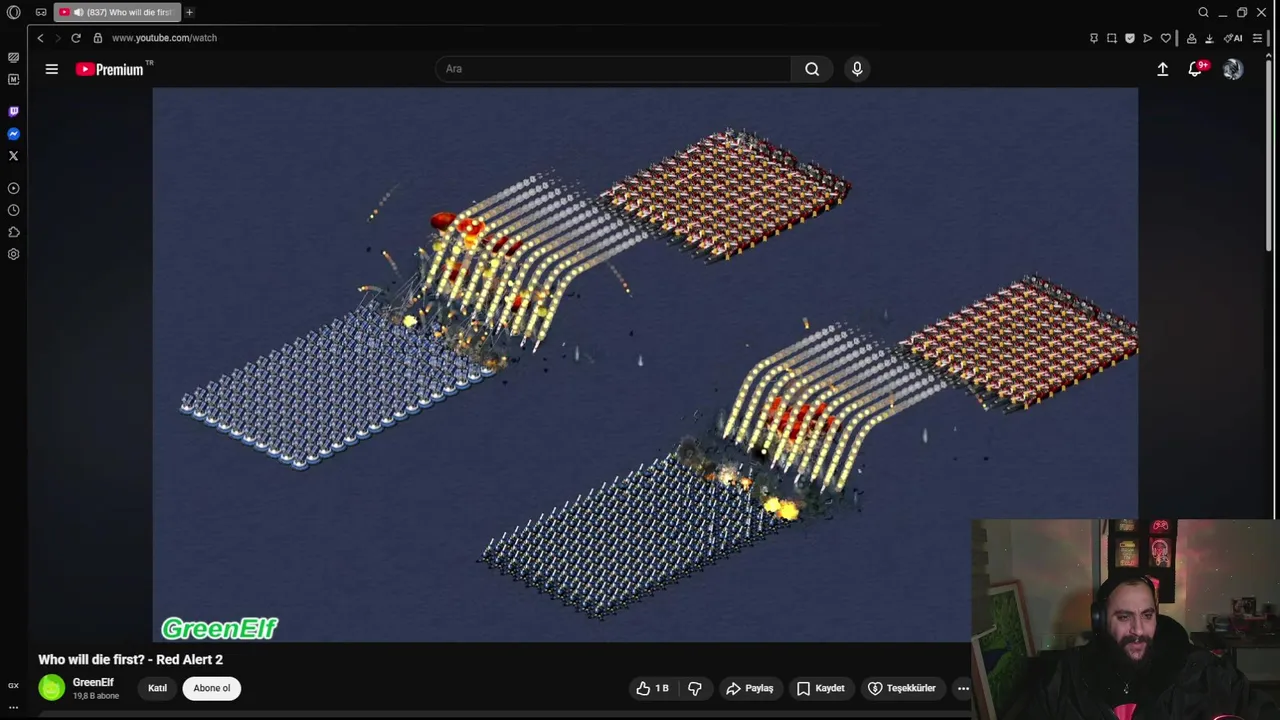Open History clock in sidebar
Viewport: 1280px width, 720px height.
point(13,210)
